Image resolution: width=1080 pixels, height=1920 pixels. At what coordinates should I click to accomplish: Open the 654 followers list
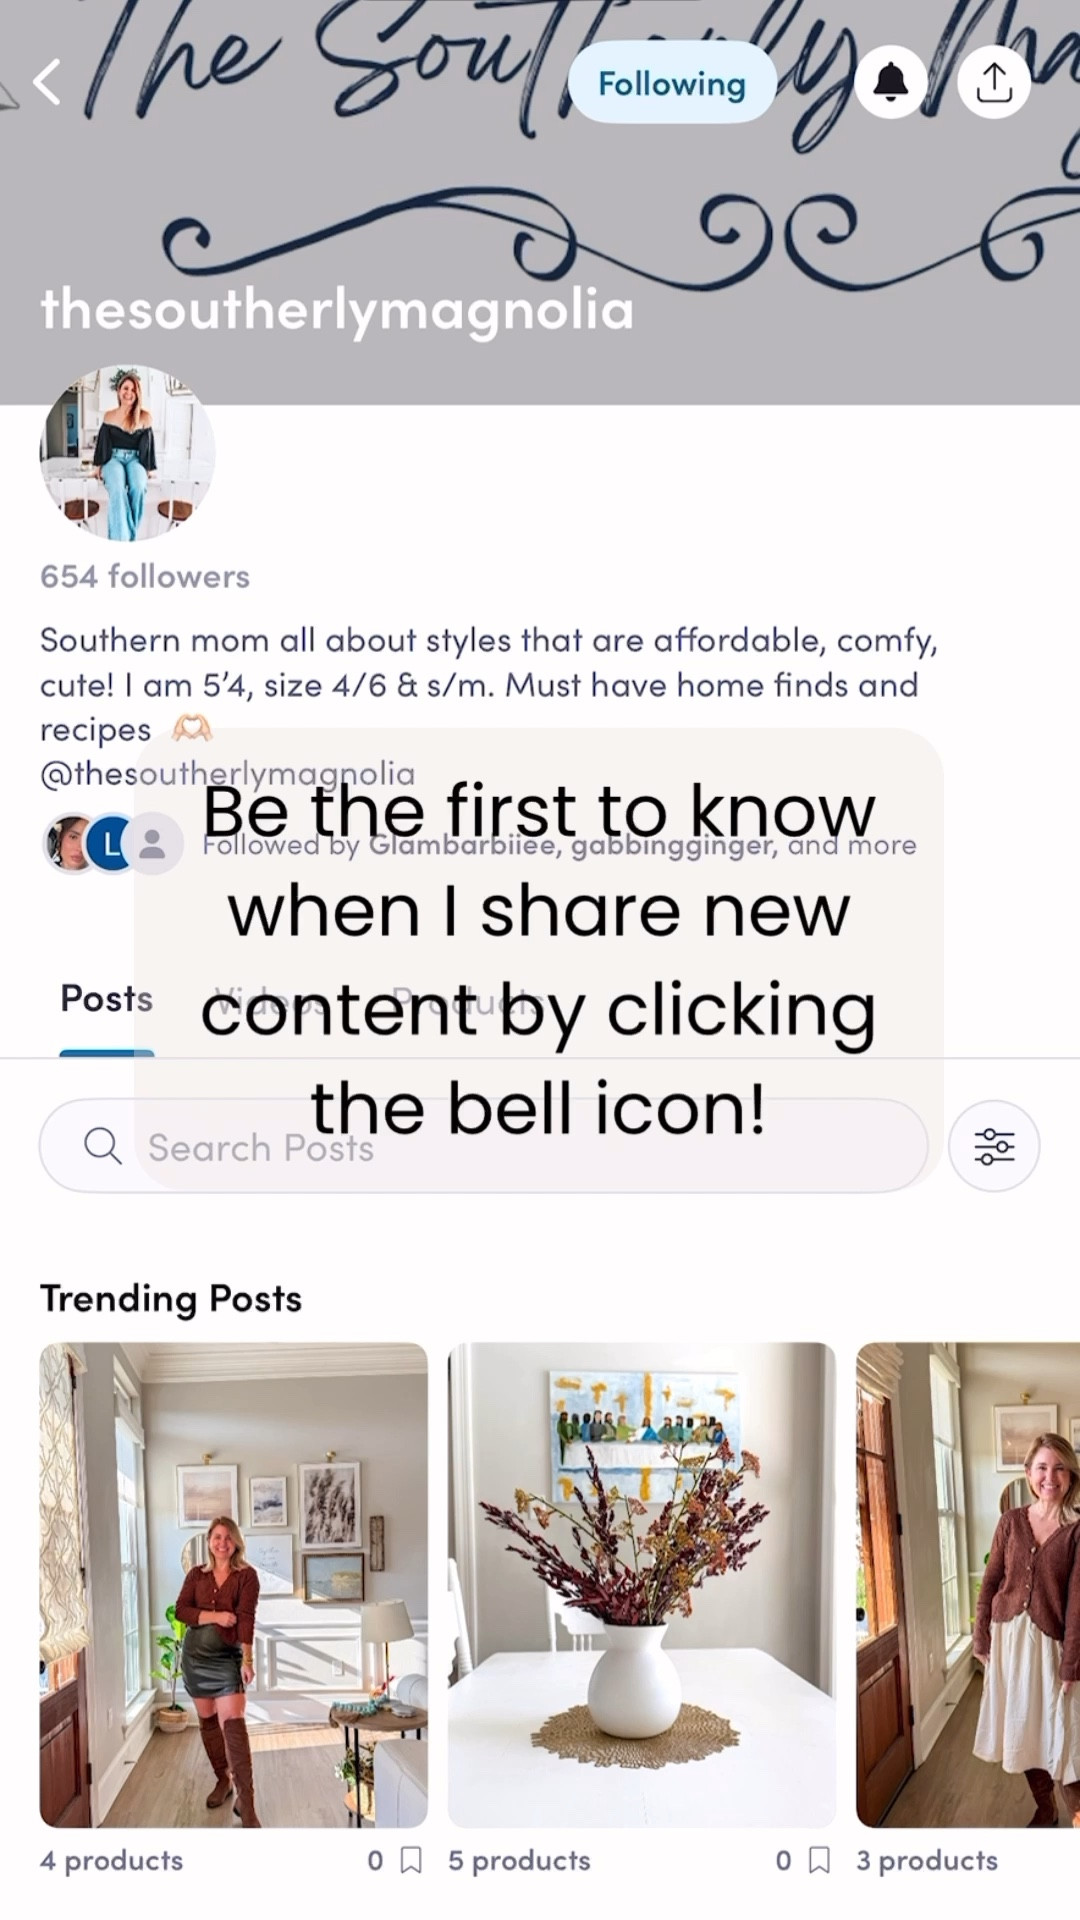click(145, 577)
